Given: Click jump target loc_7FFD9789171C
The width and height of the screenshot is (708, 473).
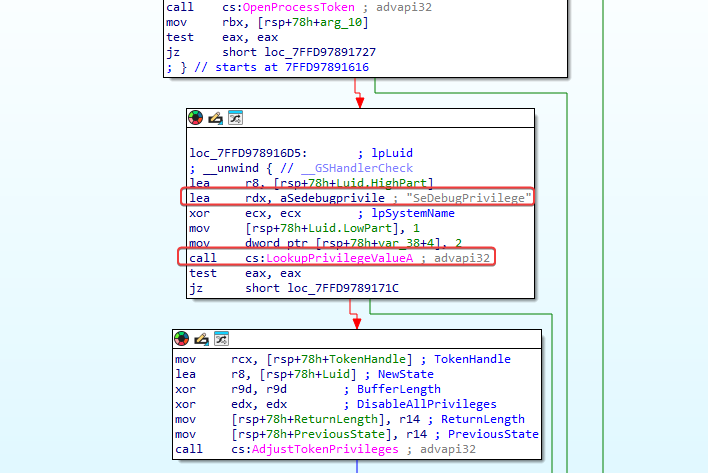Looking at the screenshot, I should click(343, 288).
